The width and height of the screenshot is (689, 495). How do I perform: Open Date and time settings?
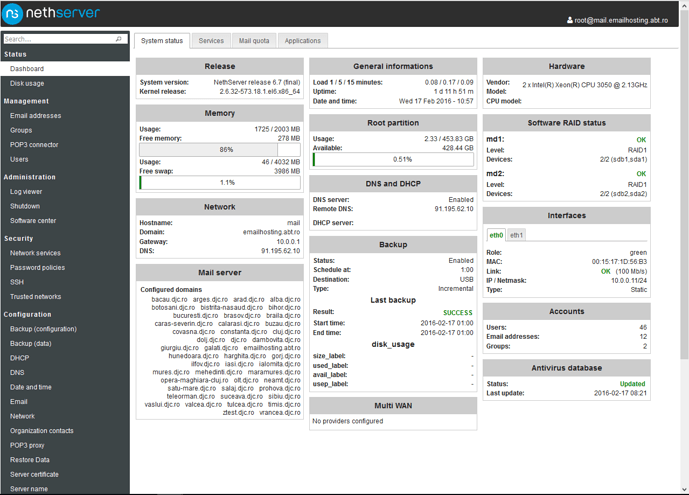click(x=31, y=387)
